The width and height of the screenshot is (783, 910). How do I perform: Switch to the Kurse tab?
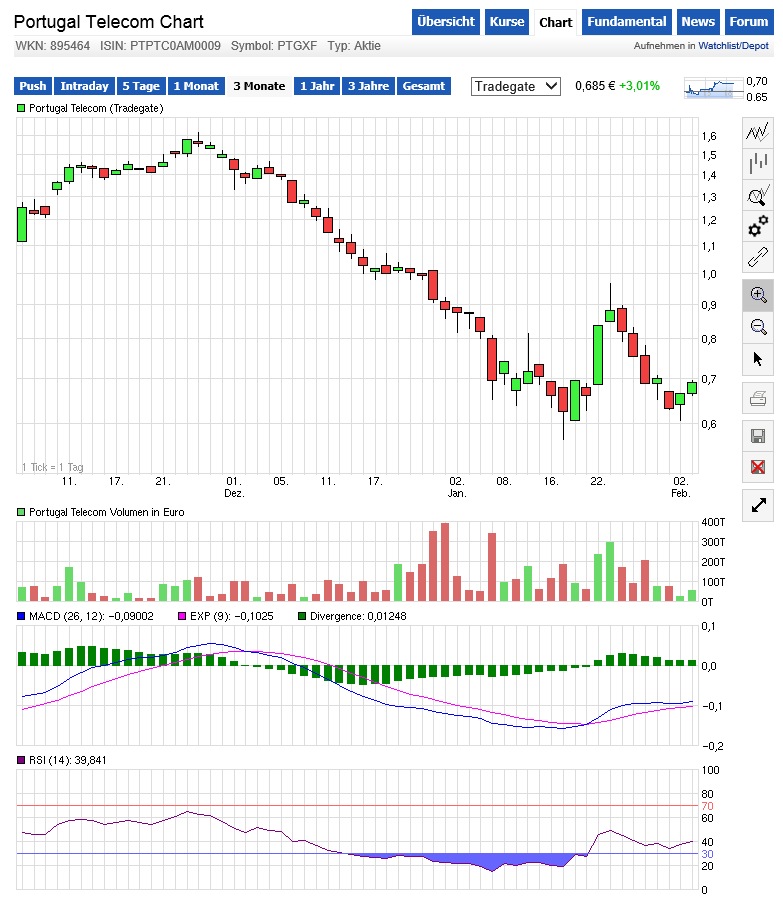tap(507, 22)
